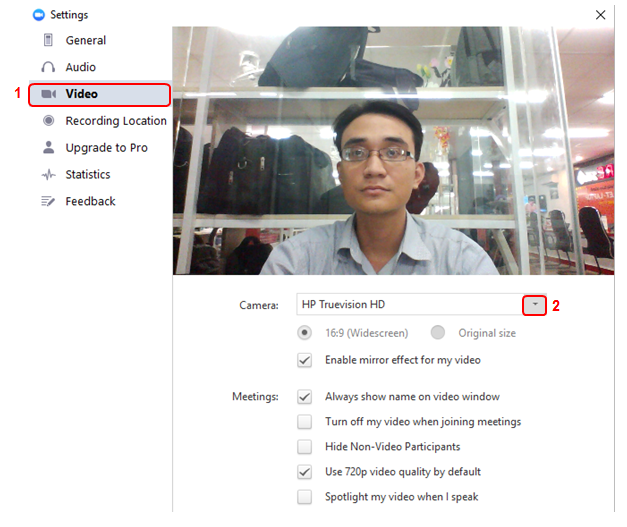
Task: Click the General settings phone icon
Action: point(48,40)
